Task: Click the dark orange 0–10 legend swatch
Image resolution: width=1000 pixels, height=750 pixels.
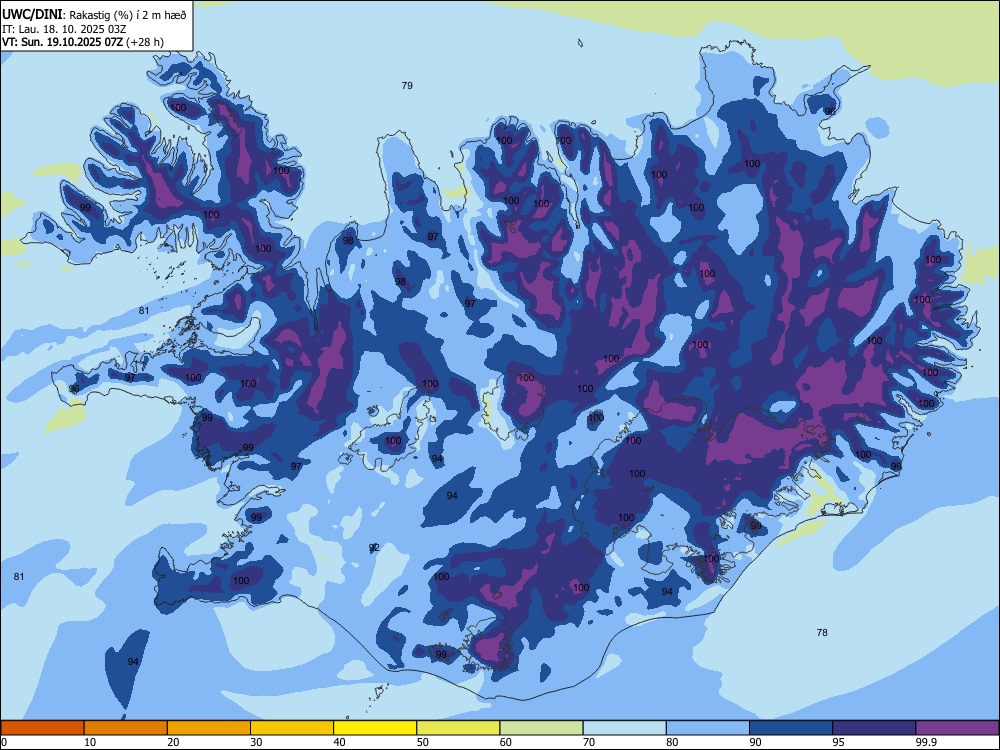Action: pos(42,728)
